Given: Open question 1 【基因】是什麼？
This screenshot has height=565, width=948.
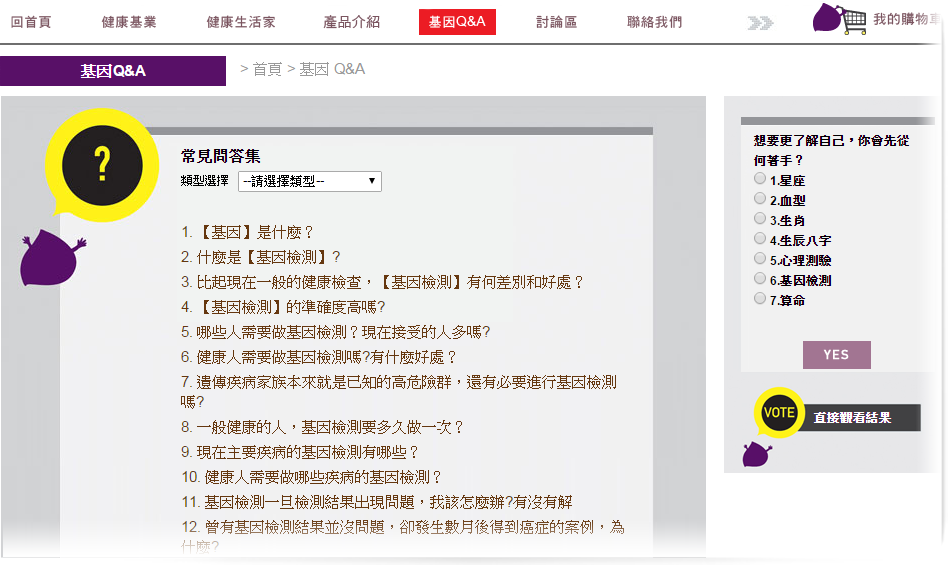Looking at the screenshot, I should click(x=247, y=232).
